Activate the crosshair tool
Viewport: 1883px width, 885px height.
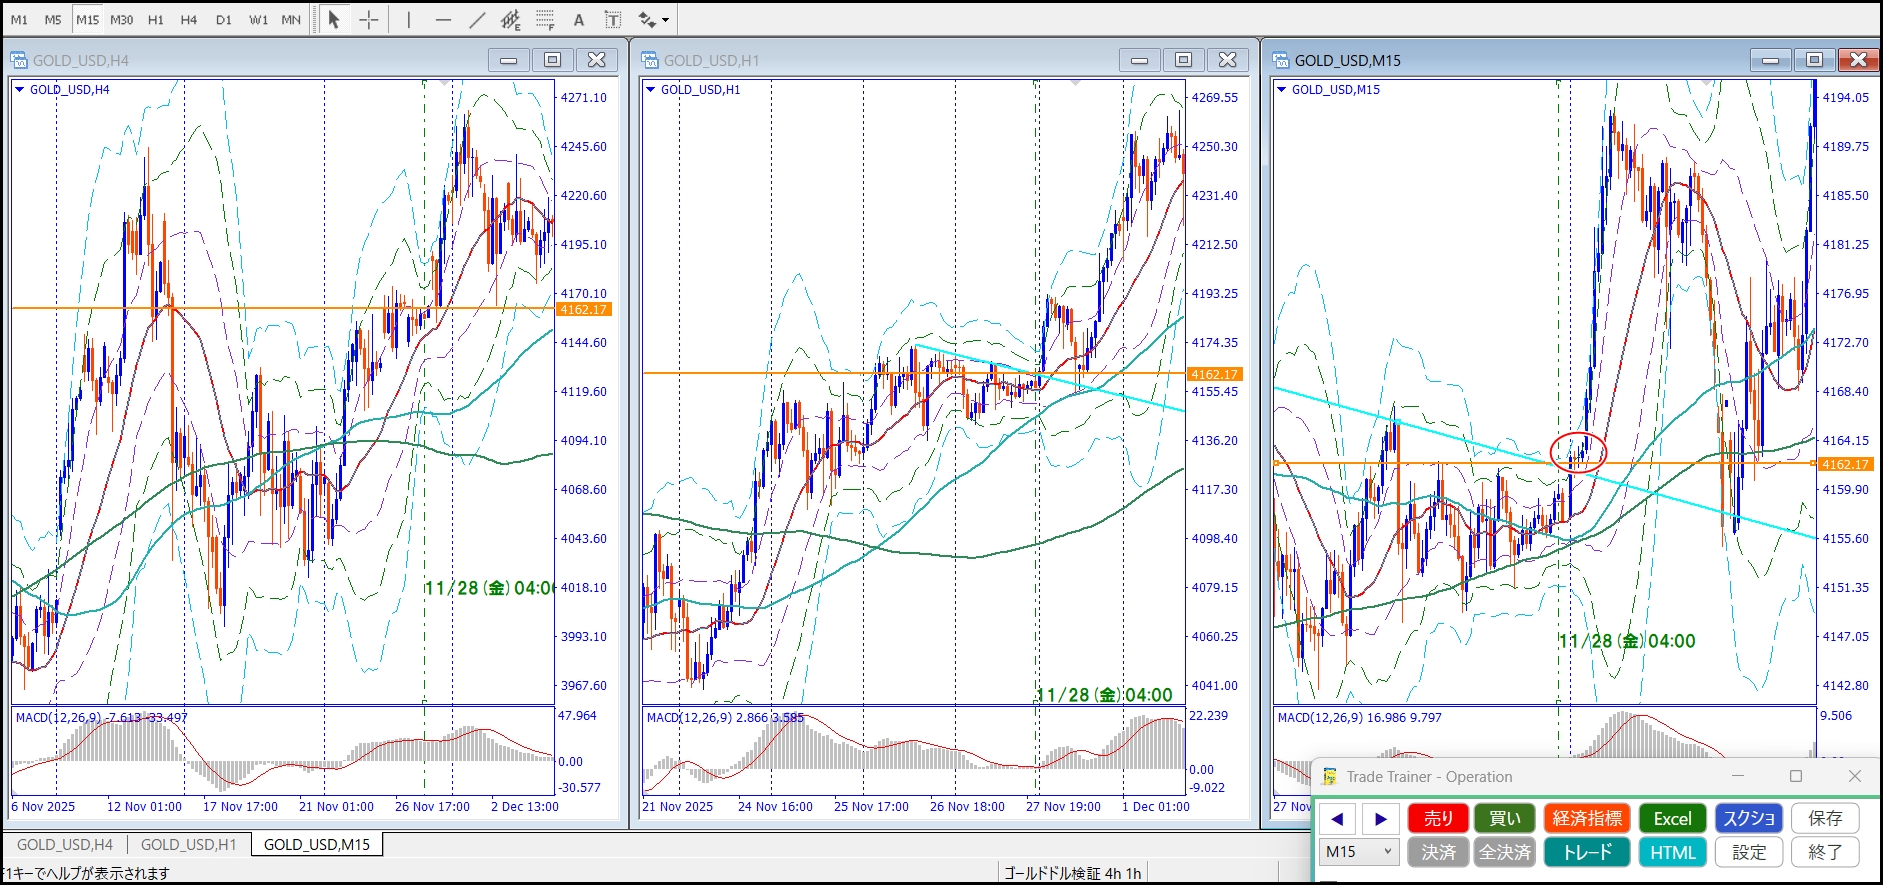click(369, 19)
